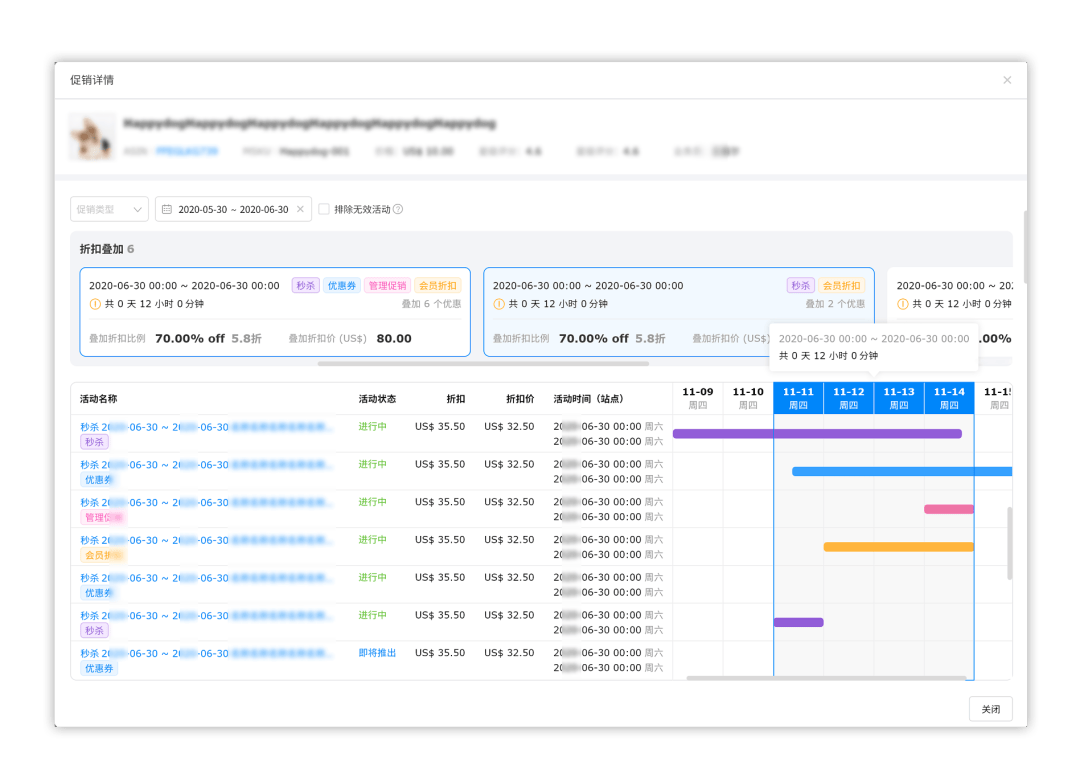Enable the 排除无效活动 checkbox
The height and width of the screenshot is (774, 1080).
[x=324, y=209]
